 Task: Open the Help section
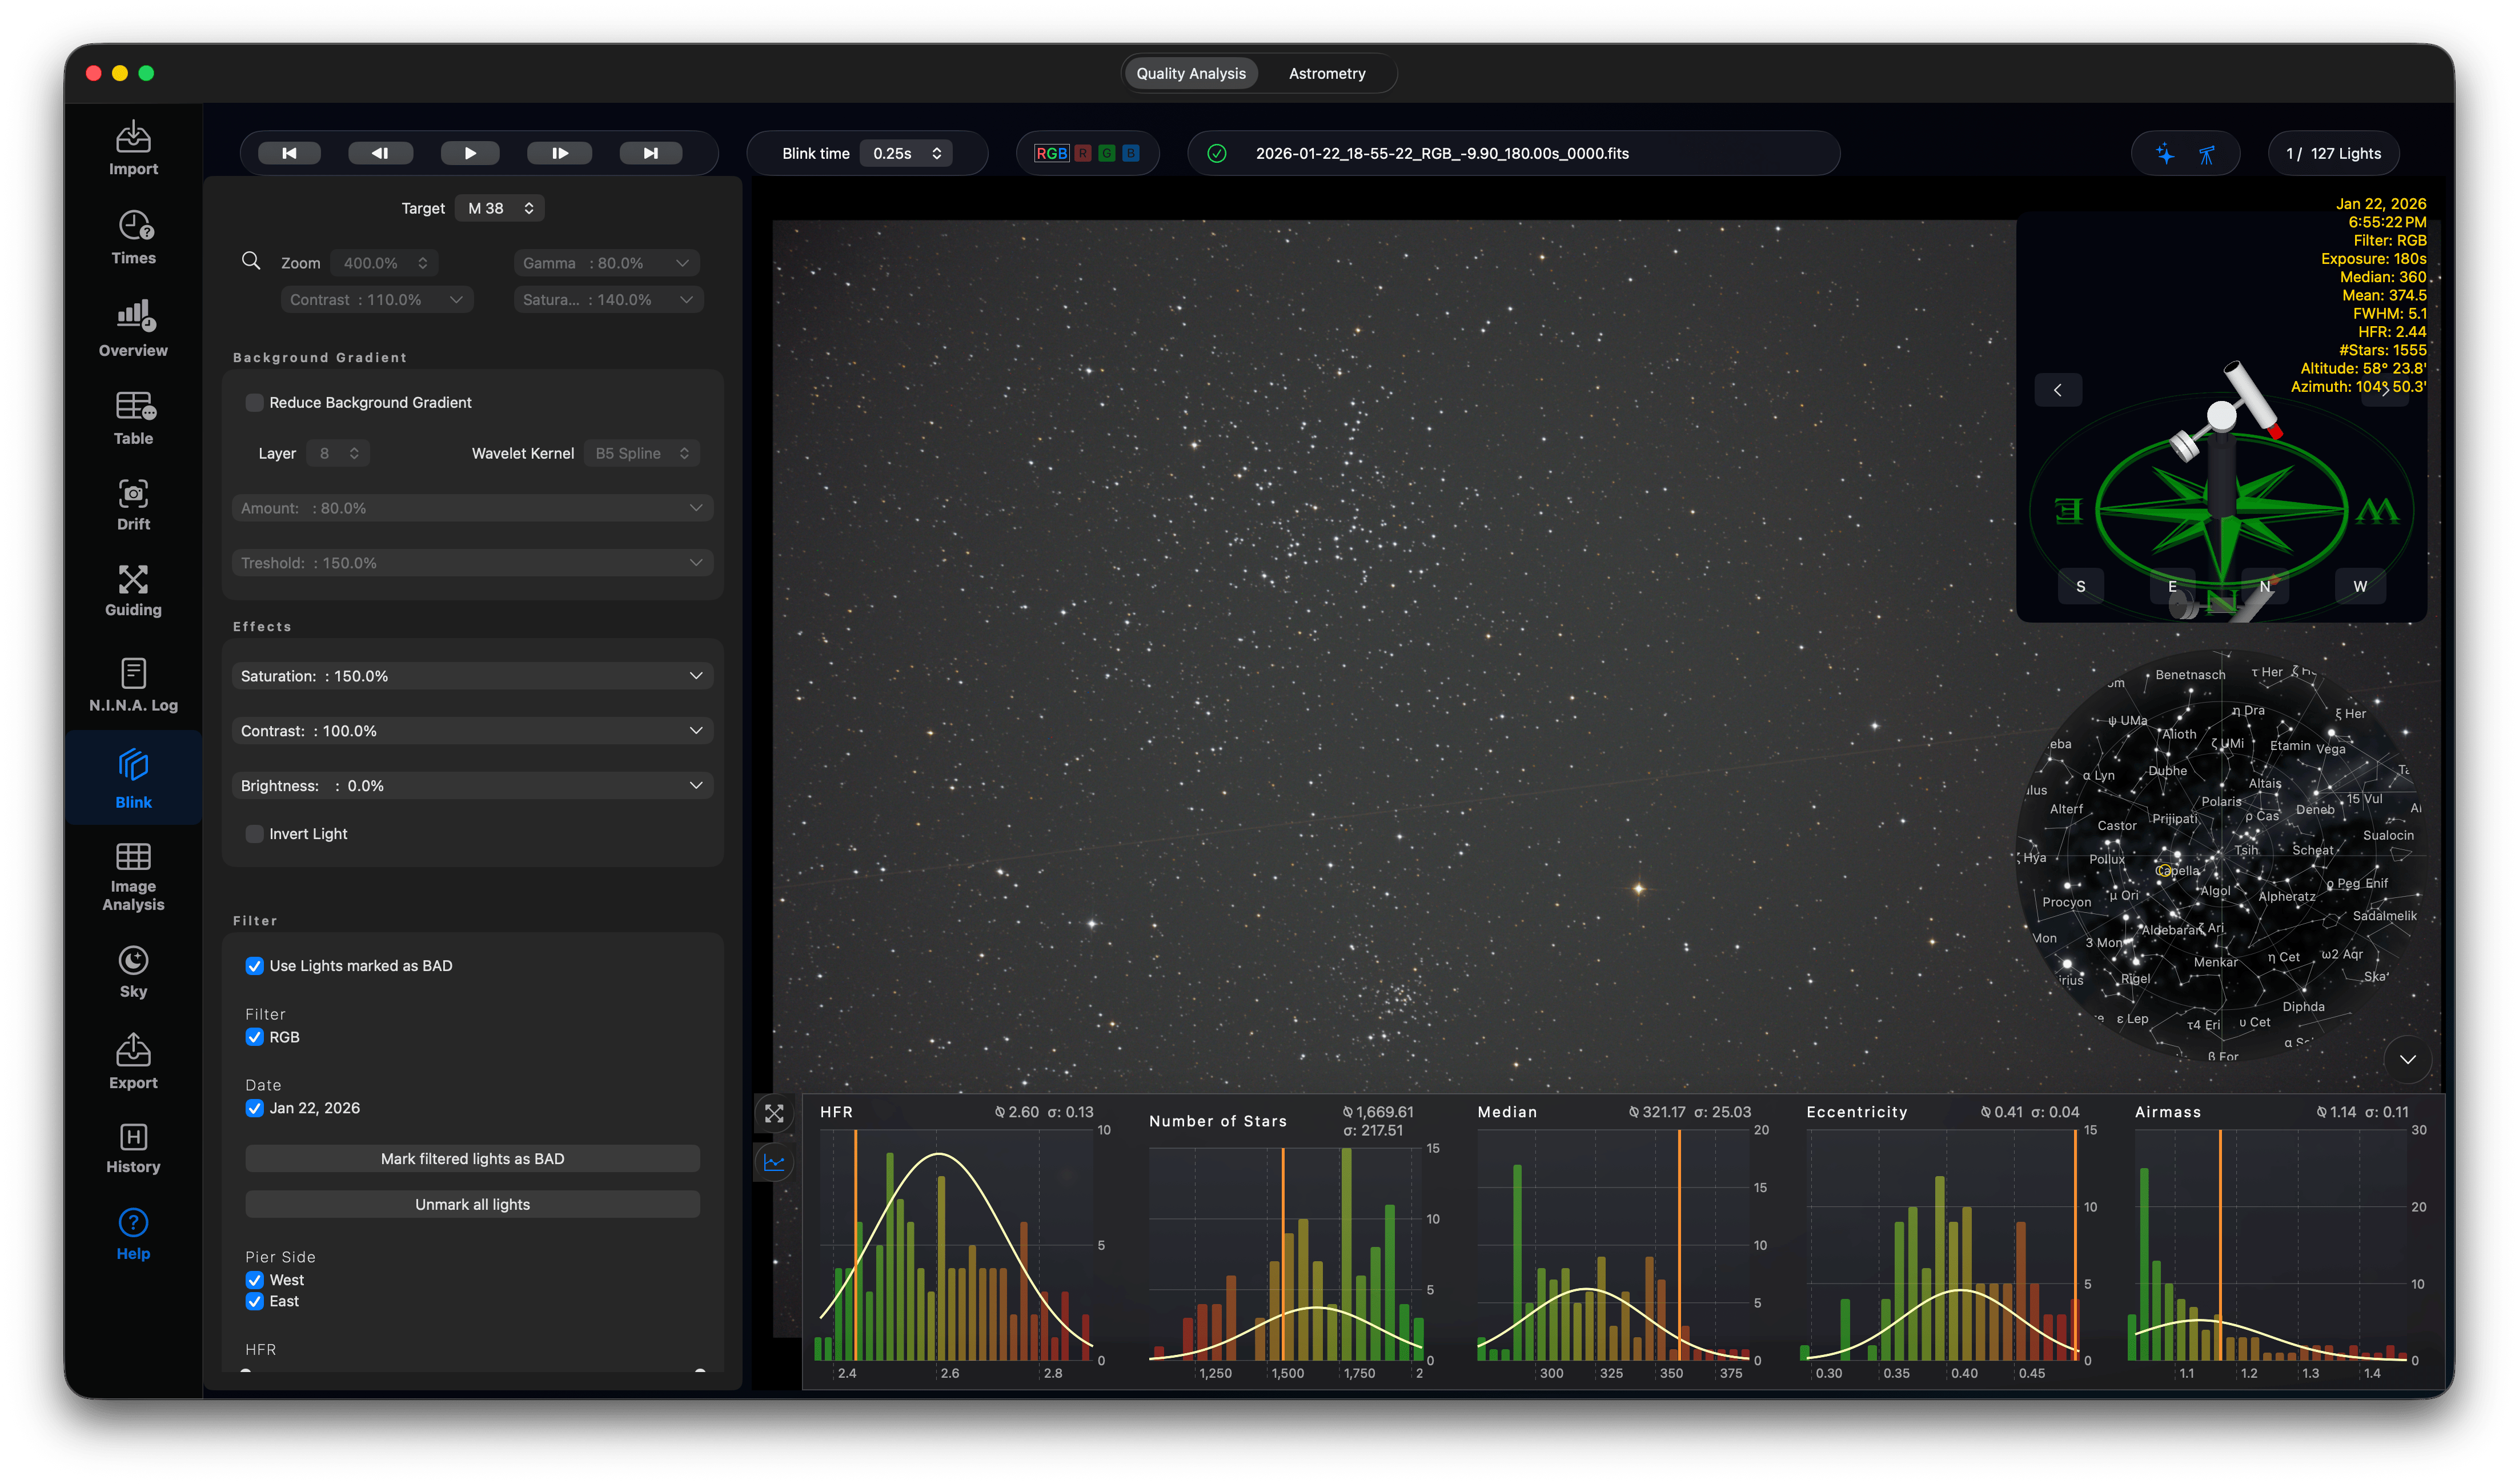133,1235
